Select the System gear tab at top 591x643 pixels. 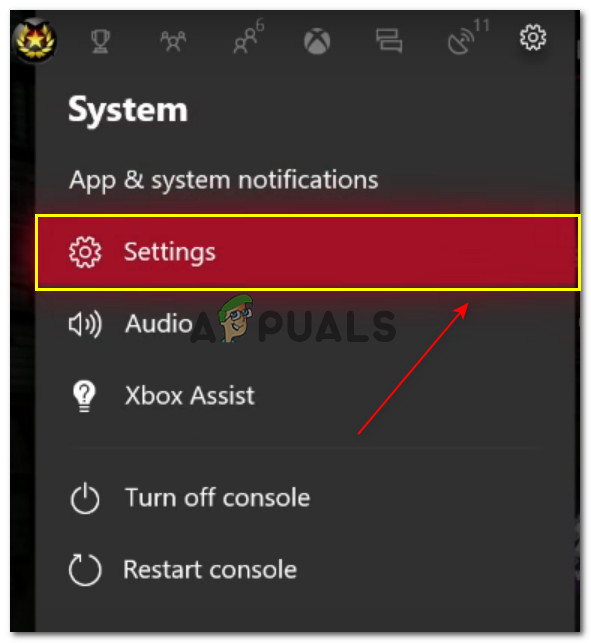pos(533,37)
